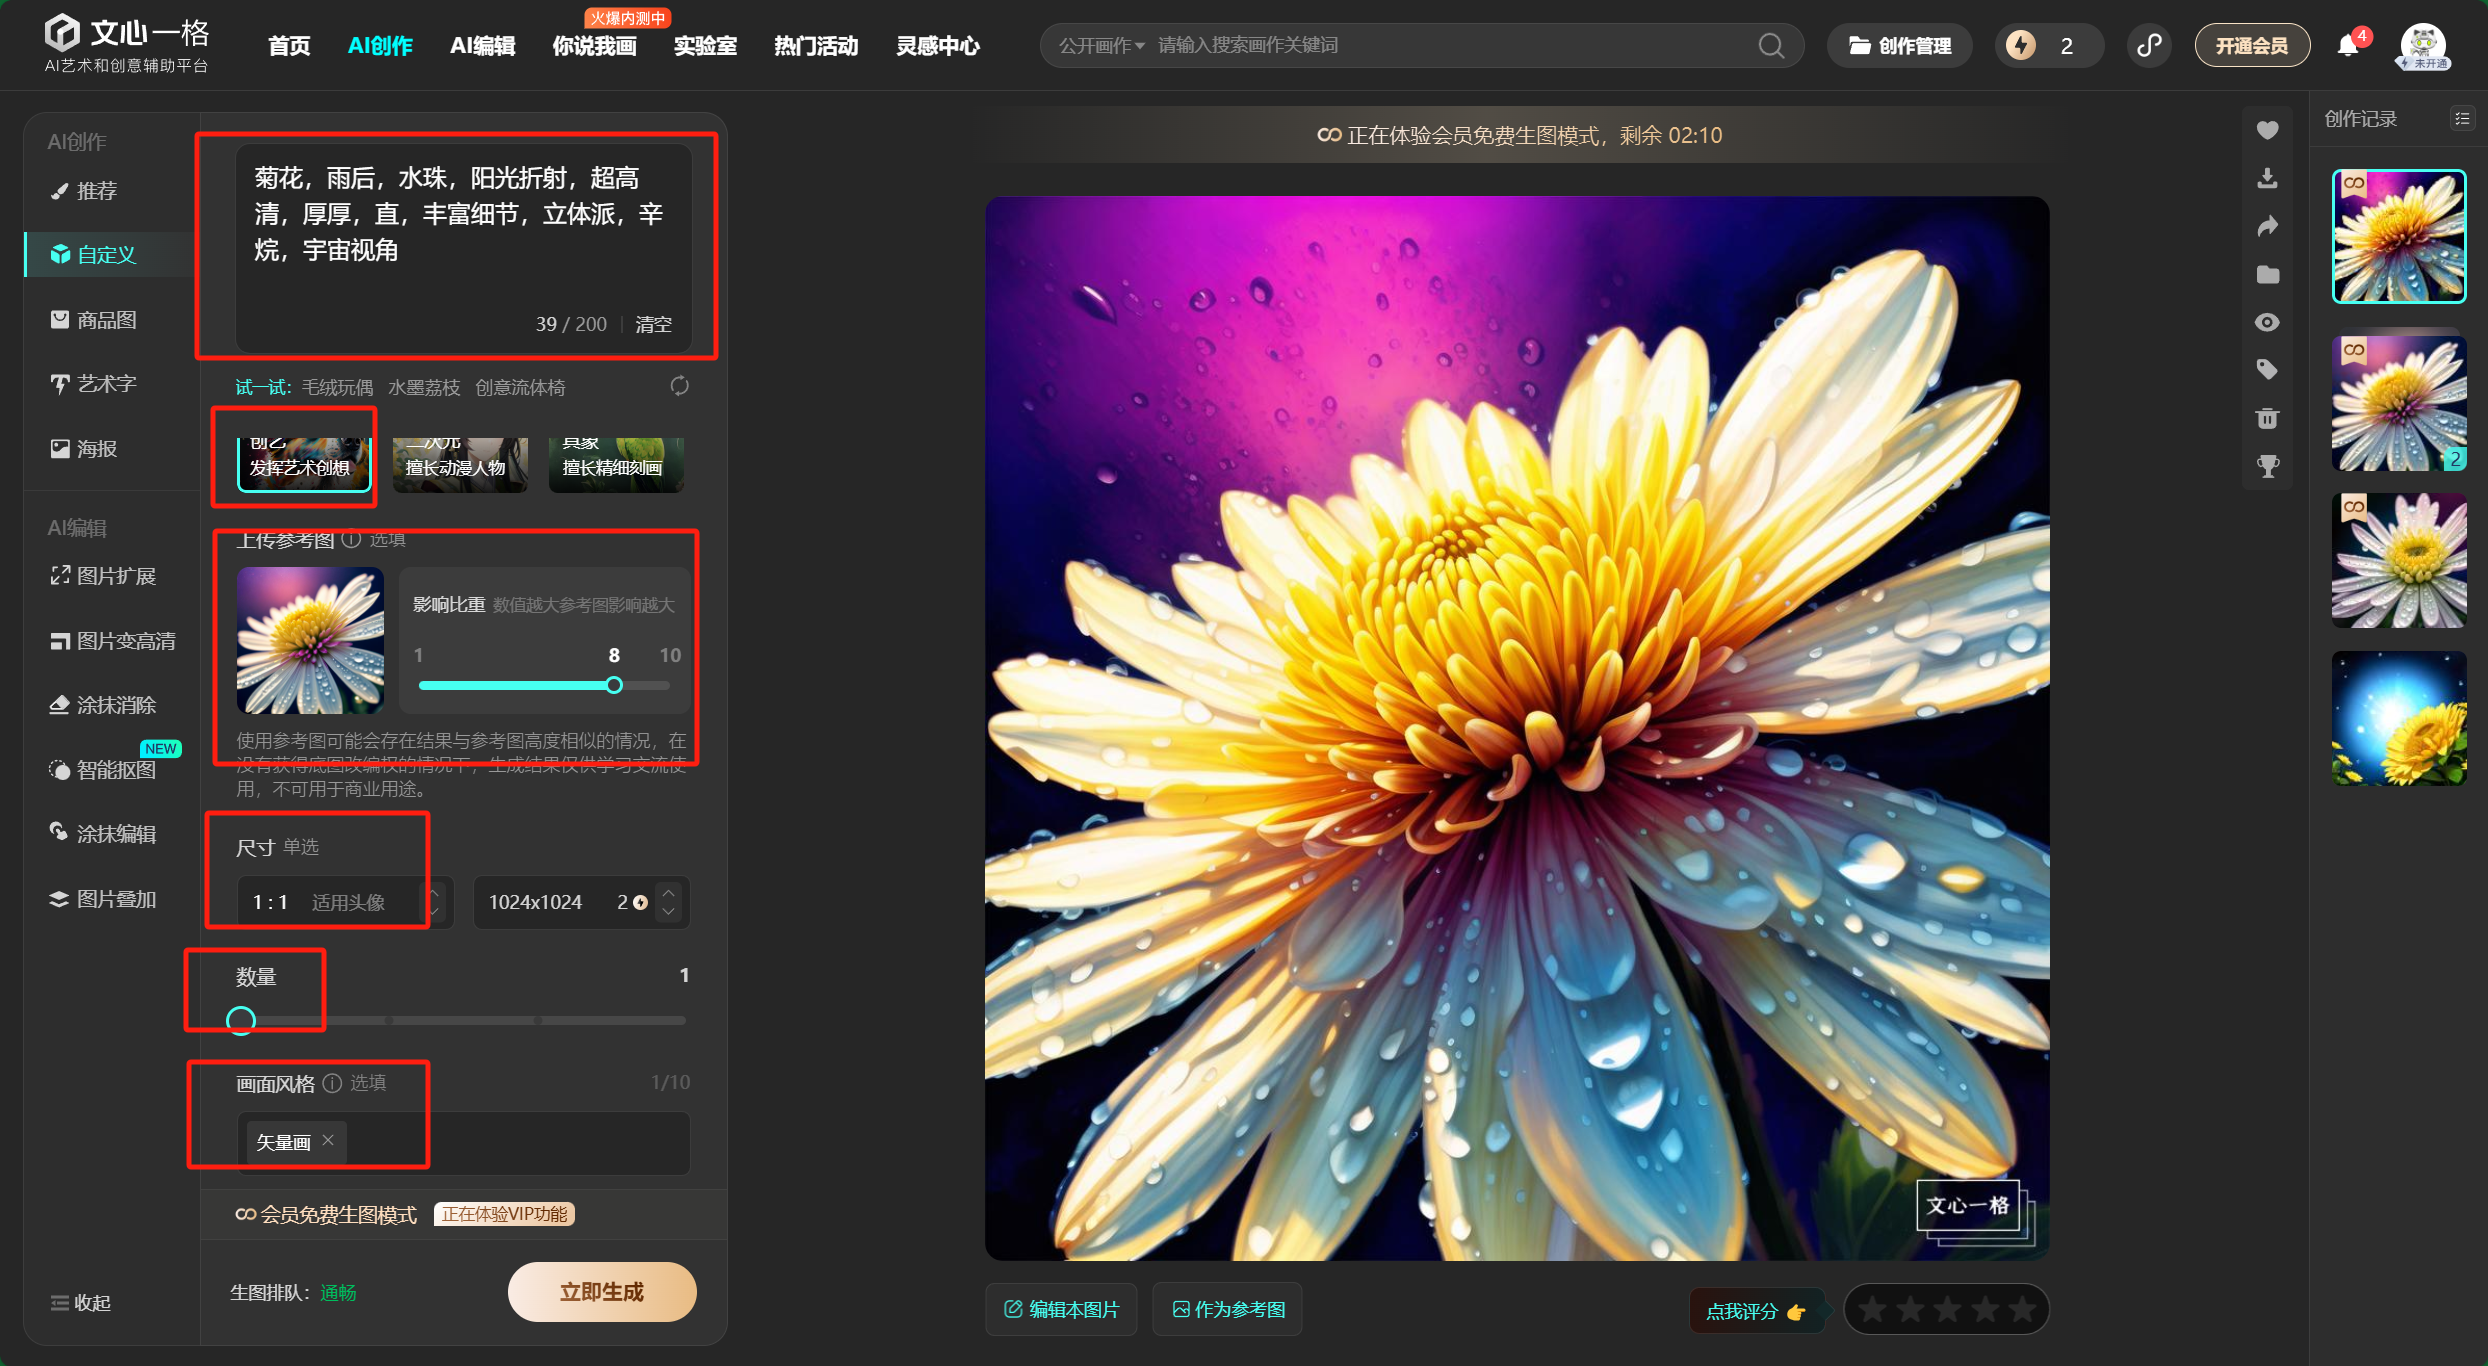Click the share arrow icon
2488x1366 pixels.
pyautogui.click(x=2267, y=227)
